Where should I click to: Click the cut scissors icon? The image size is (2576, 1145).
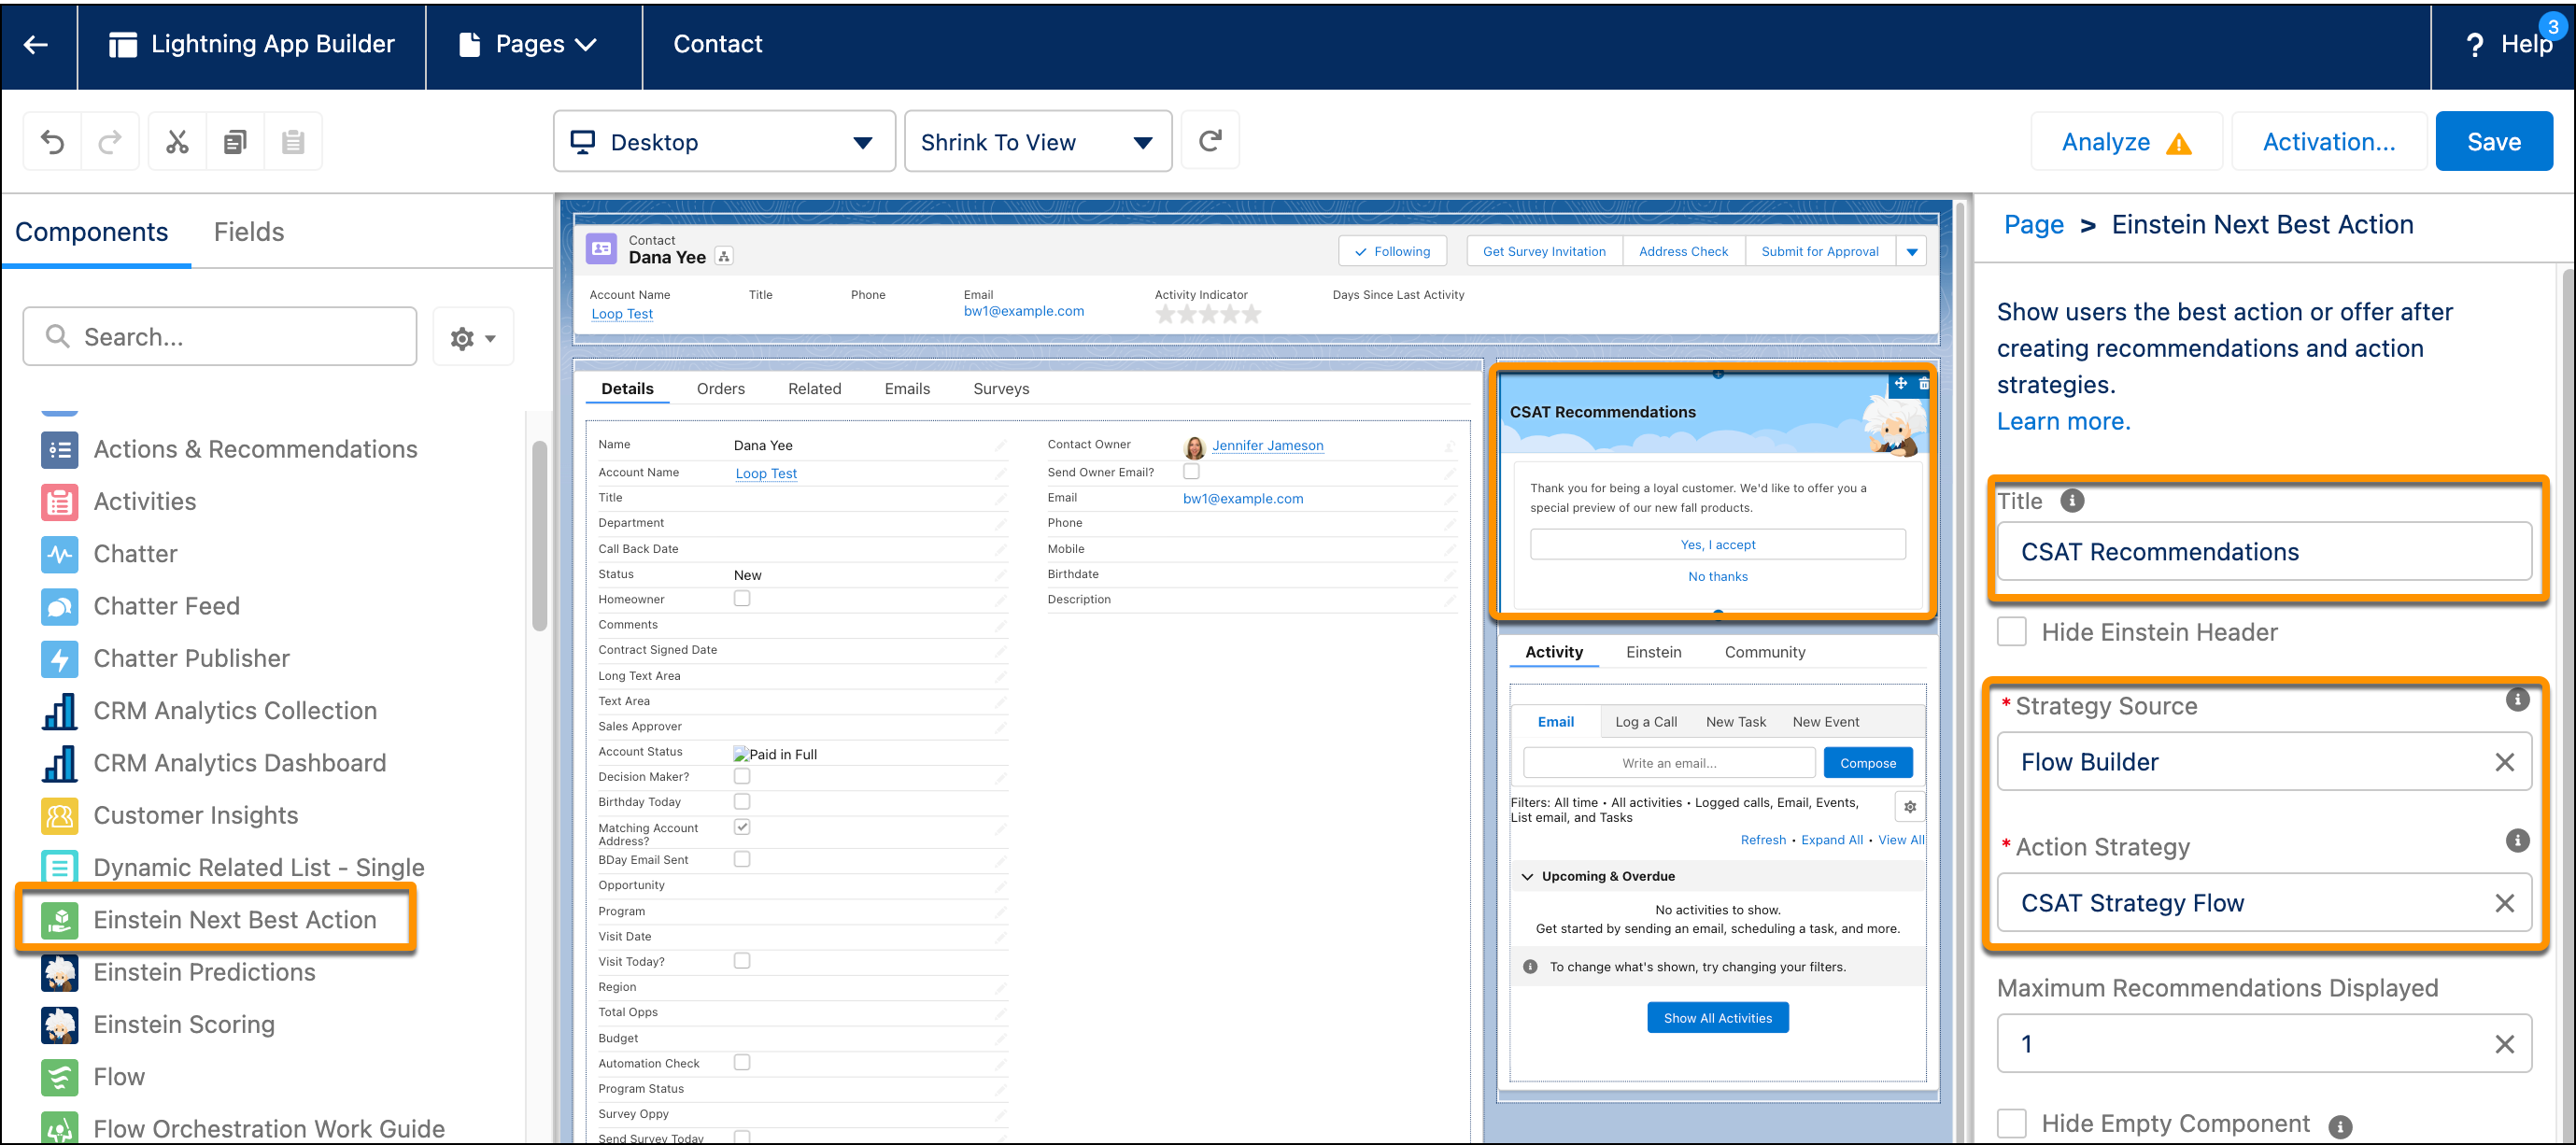177,142
